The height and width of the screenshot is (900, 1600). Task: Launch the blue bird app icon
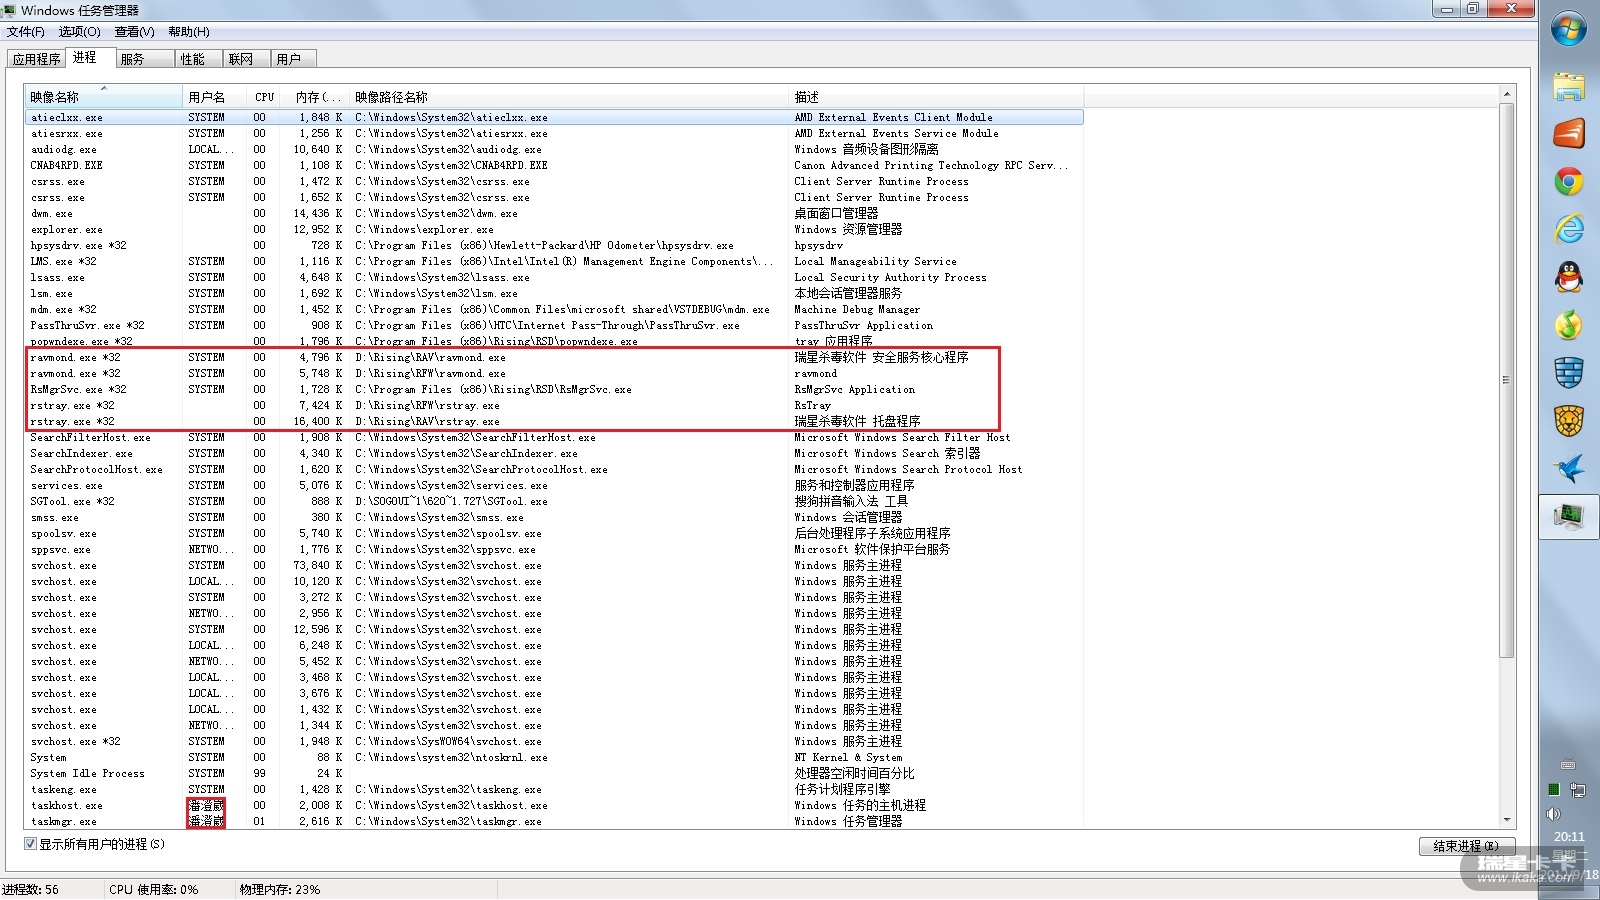click(1569, 469)
